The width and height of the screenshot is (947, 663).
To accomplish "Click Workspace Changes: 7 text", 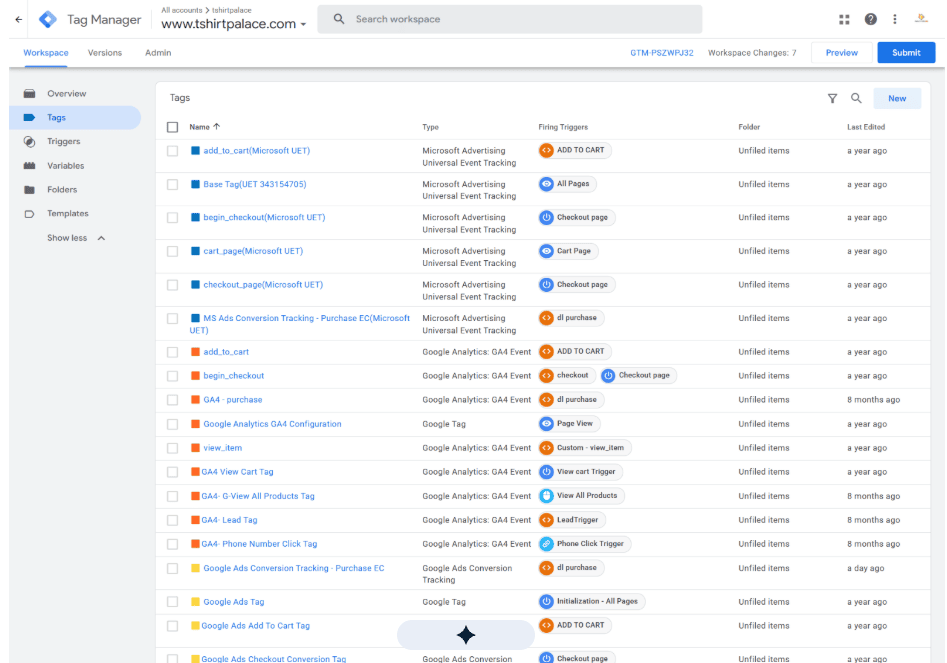I will pyautogui.click(x=752, y=53).
